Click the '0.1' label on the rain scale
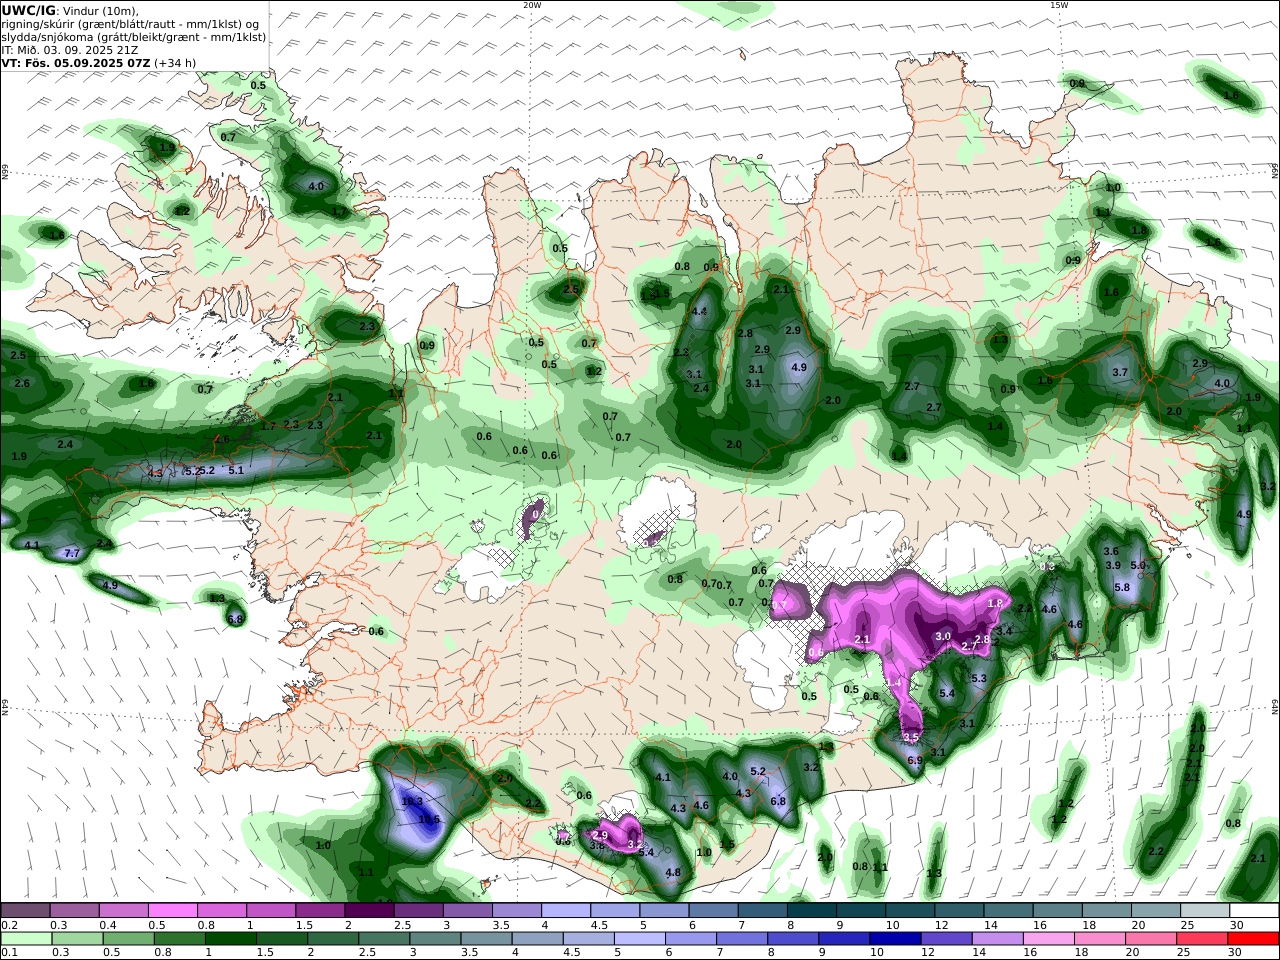The image size is (1280, 960). click(x=9, y=953)
